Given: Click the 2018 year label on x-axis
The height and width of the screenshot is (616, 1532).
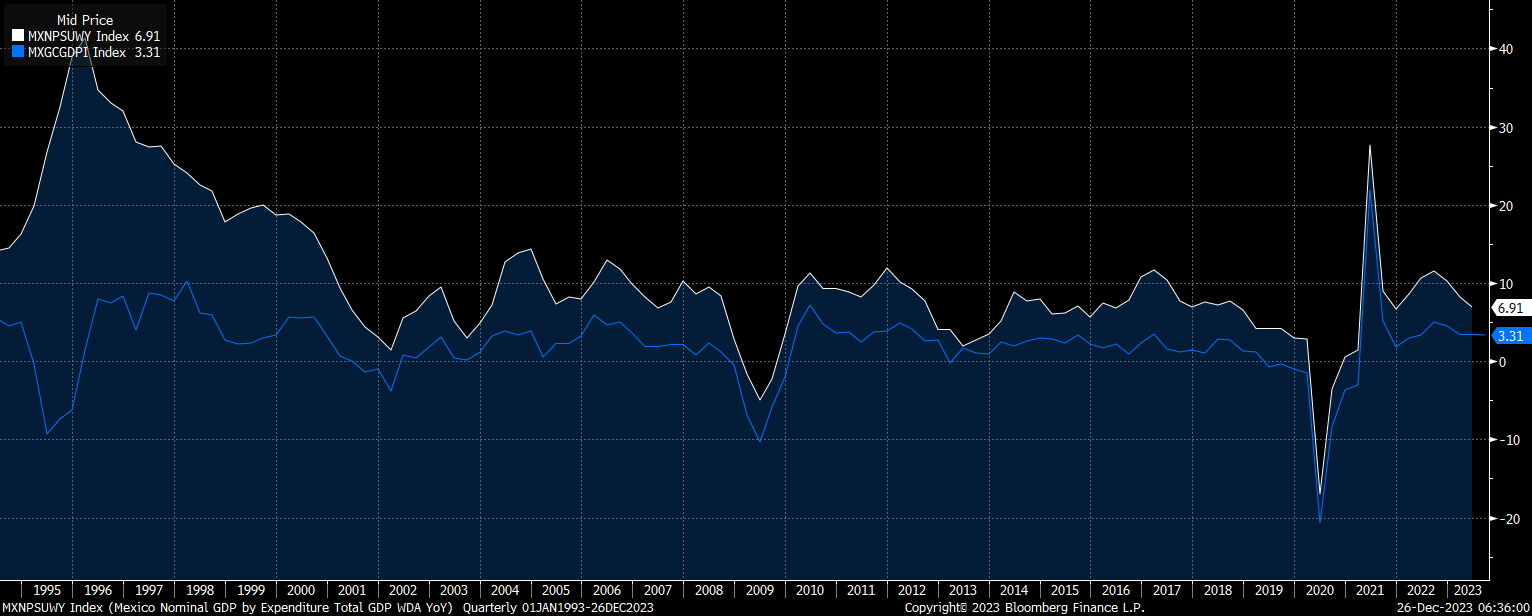Looking at the screenshot, I should click(x=1218, y=590).
